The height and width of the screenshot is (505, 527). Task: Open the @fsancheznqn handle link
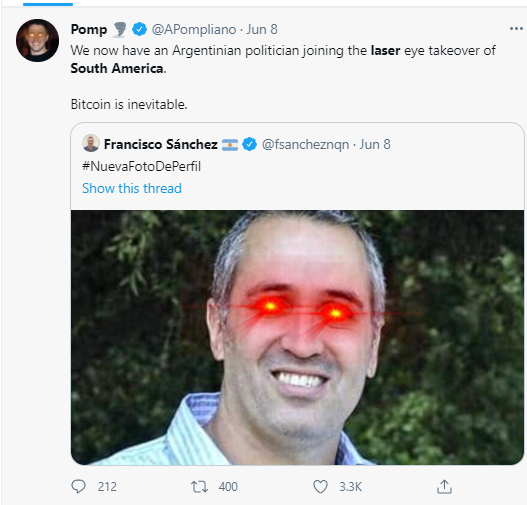[x=305, y=144]
